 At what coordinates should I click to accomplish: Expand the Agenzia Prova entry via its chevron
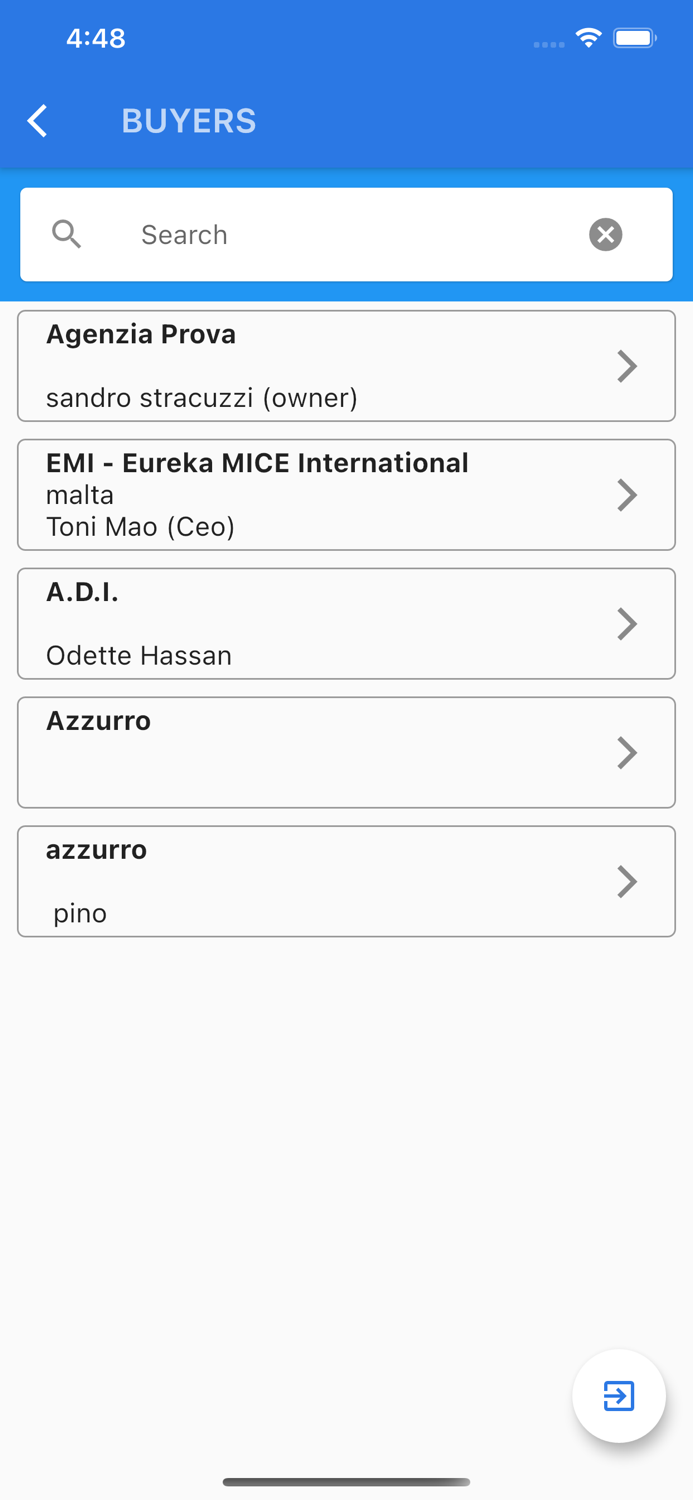[628, 366]
